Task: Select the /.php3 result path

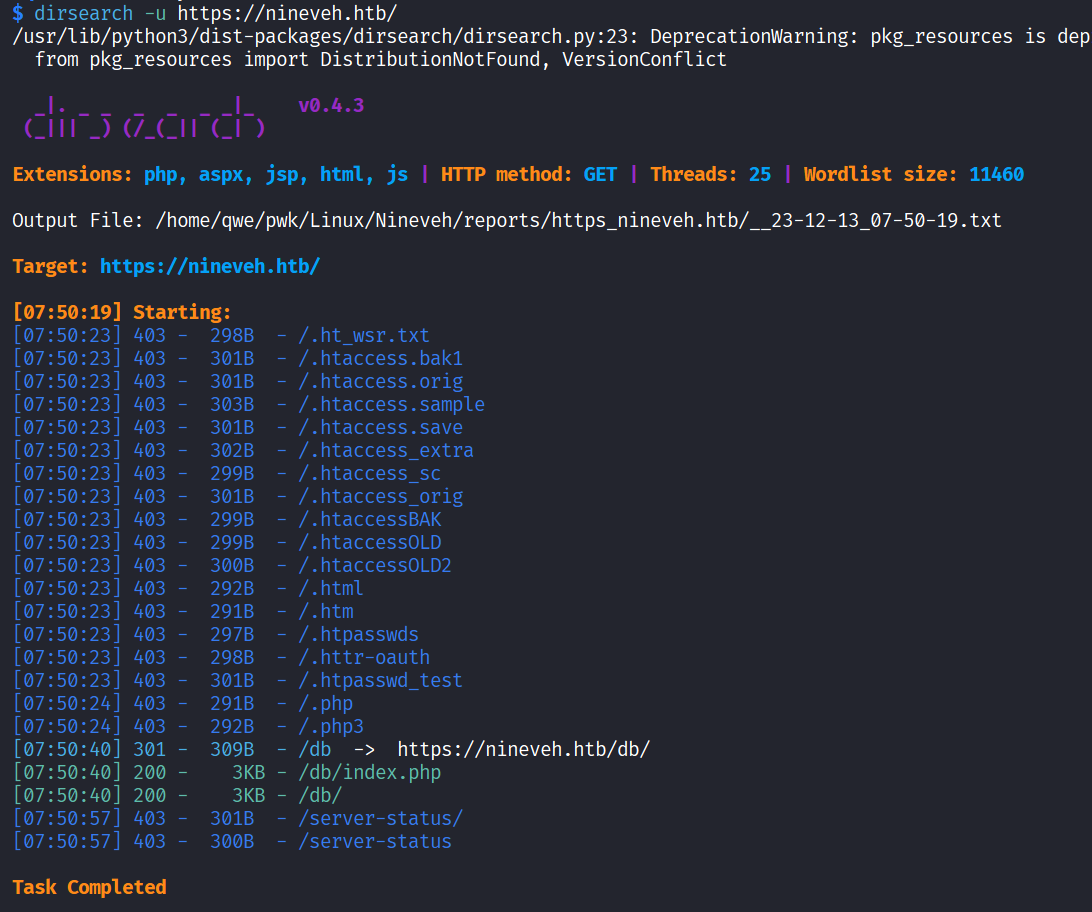Action: [331, 726]
